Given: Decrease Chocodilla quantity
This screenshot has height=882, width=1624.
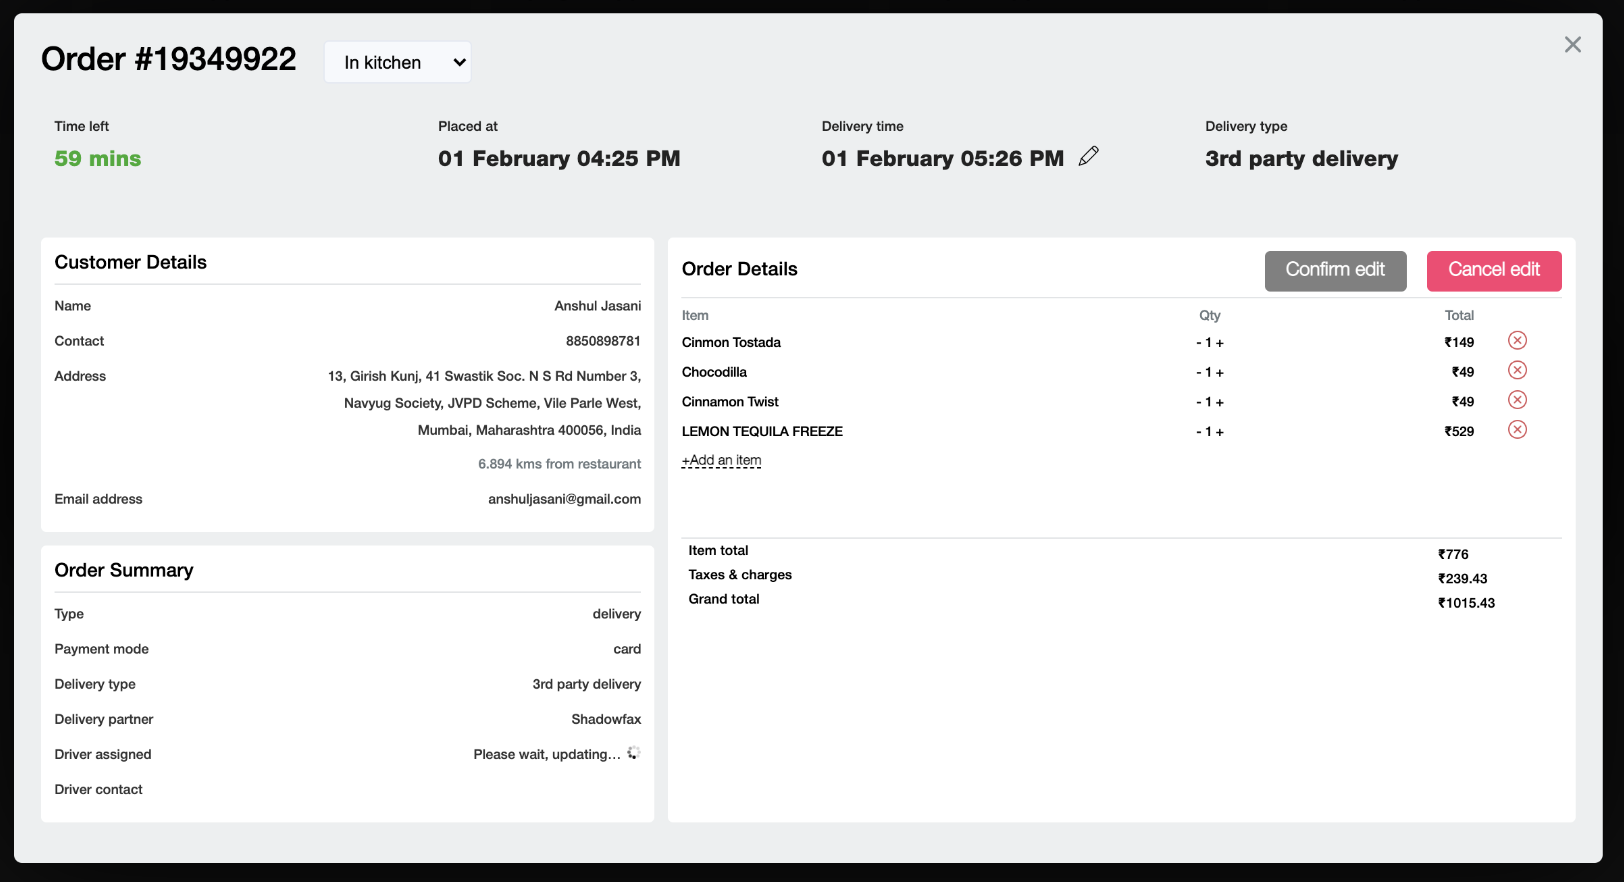Looking at the screenshot, I should (1198, 373).
